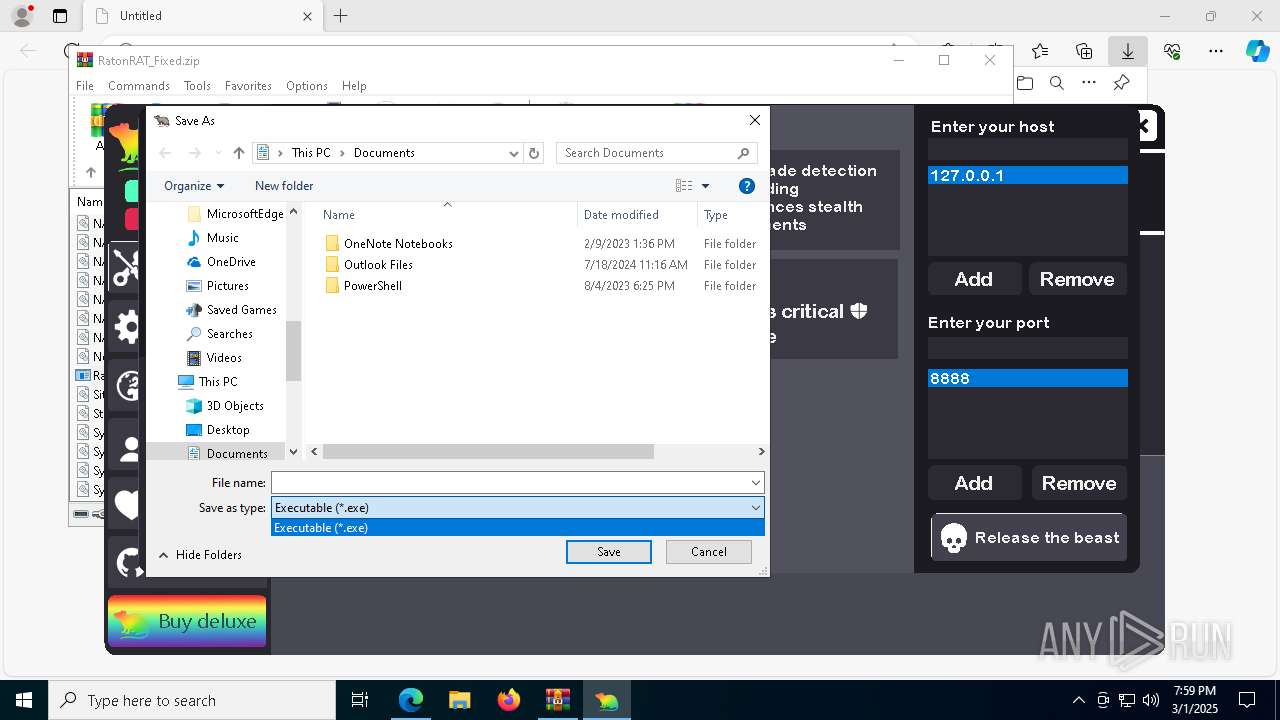Viewport: 1280px width, 720px height.
Task: Open the settings gear in the sidebar
Action: click(x=127, y=327)
